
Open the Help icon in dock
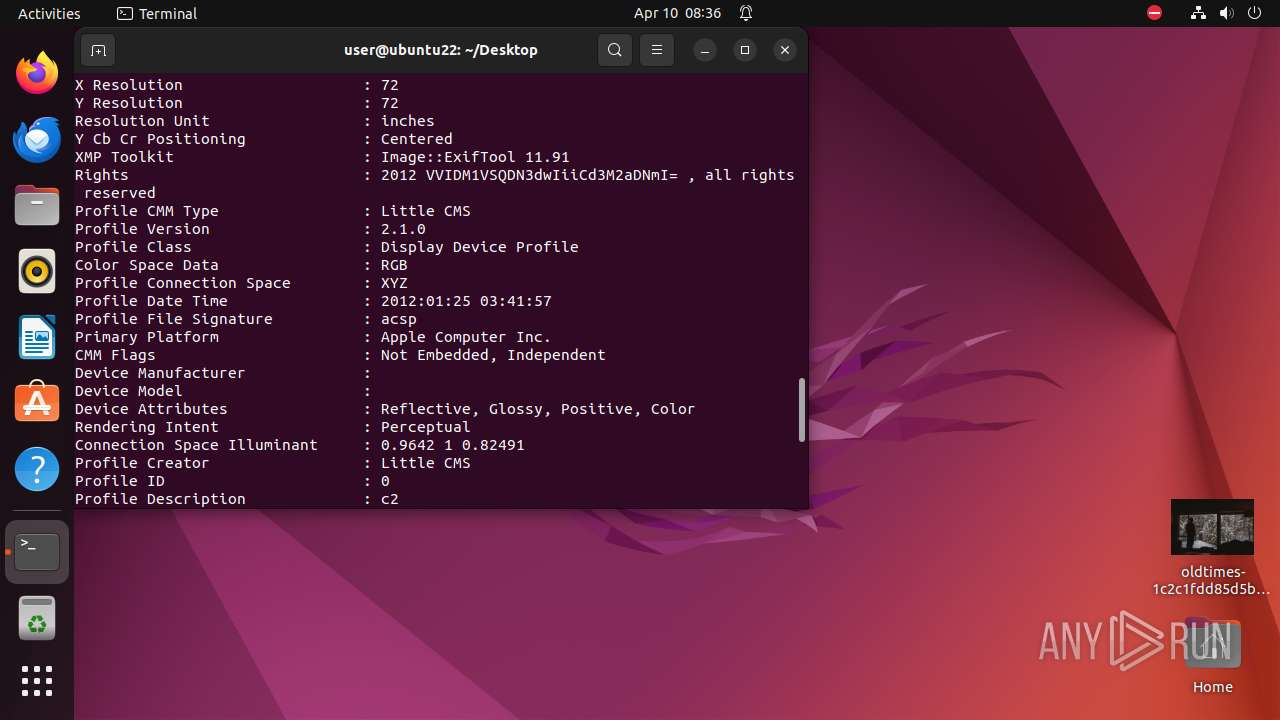coord(37,469)
